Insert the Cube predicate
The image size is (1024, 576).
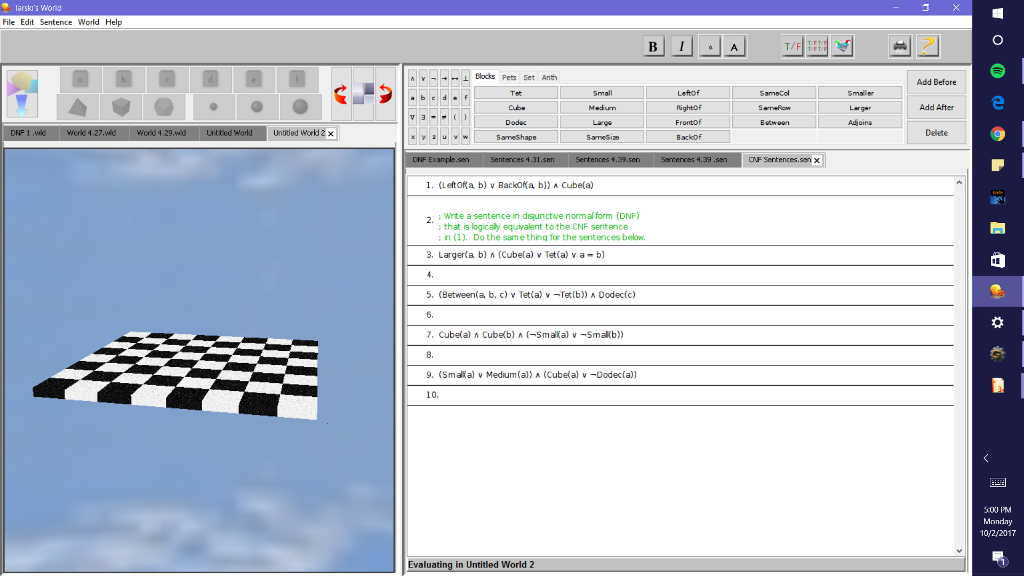point(516,108)
